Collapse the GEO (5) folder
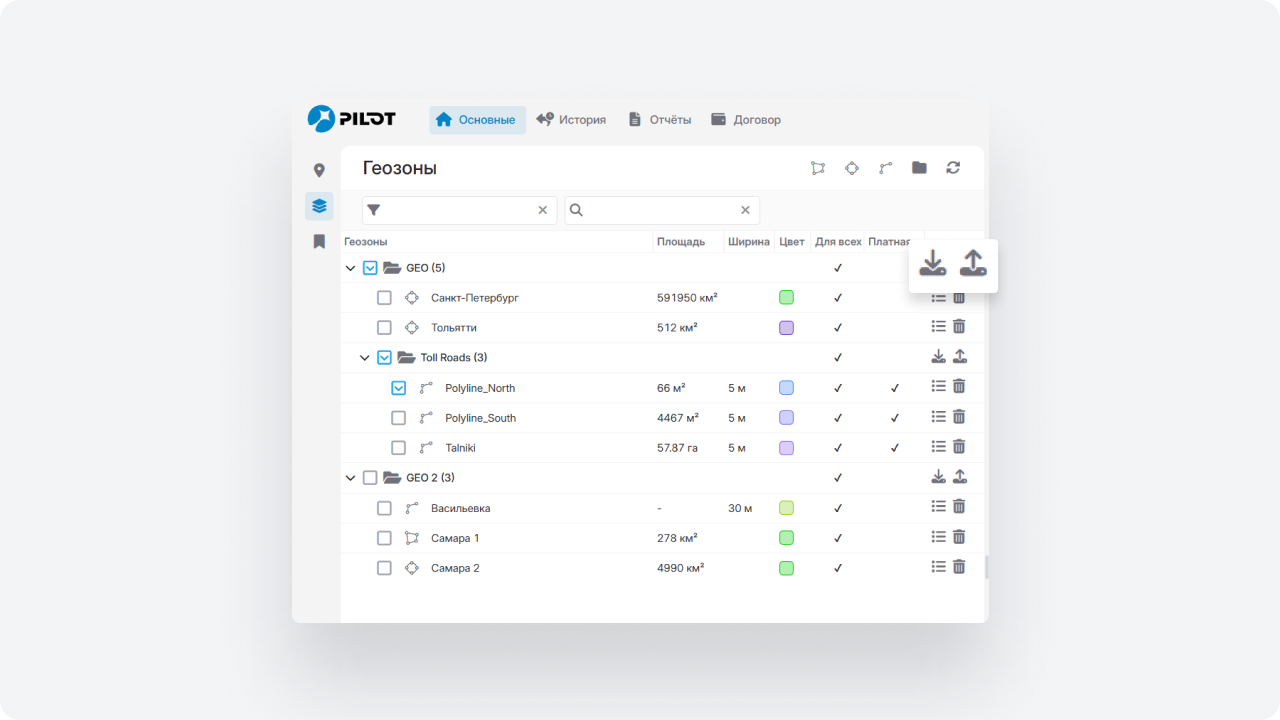This screenshot has width=1280, height=720. tap(350, 268)
